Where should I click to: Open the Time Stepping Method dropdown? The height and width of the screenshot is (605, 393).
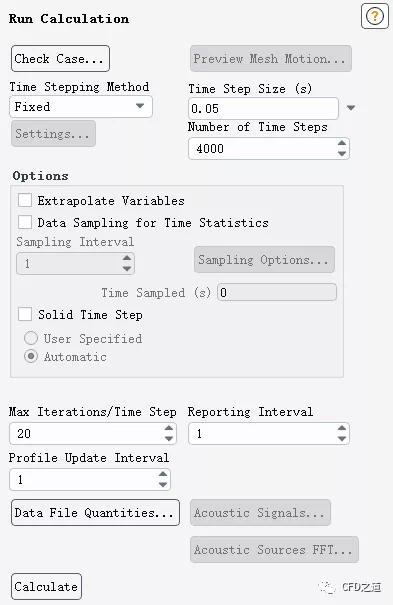point(81,106)
